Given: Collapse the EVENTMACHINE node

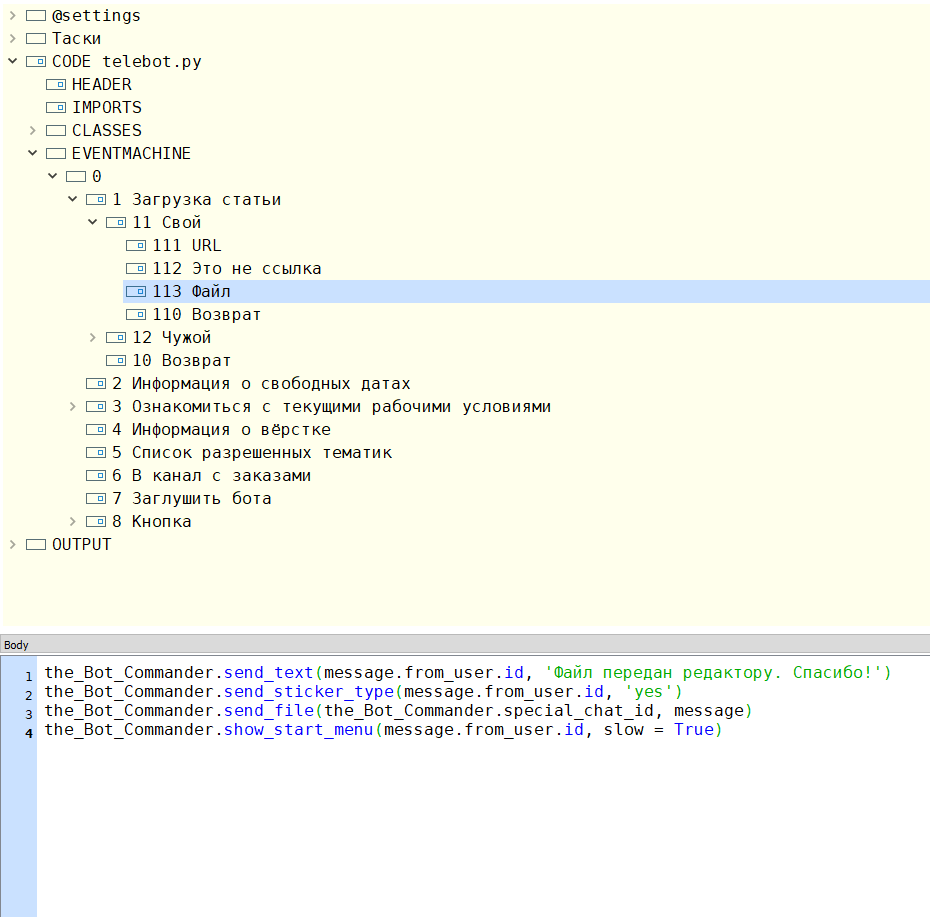Looking at the screenshot, I should (x=33, y=153).
